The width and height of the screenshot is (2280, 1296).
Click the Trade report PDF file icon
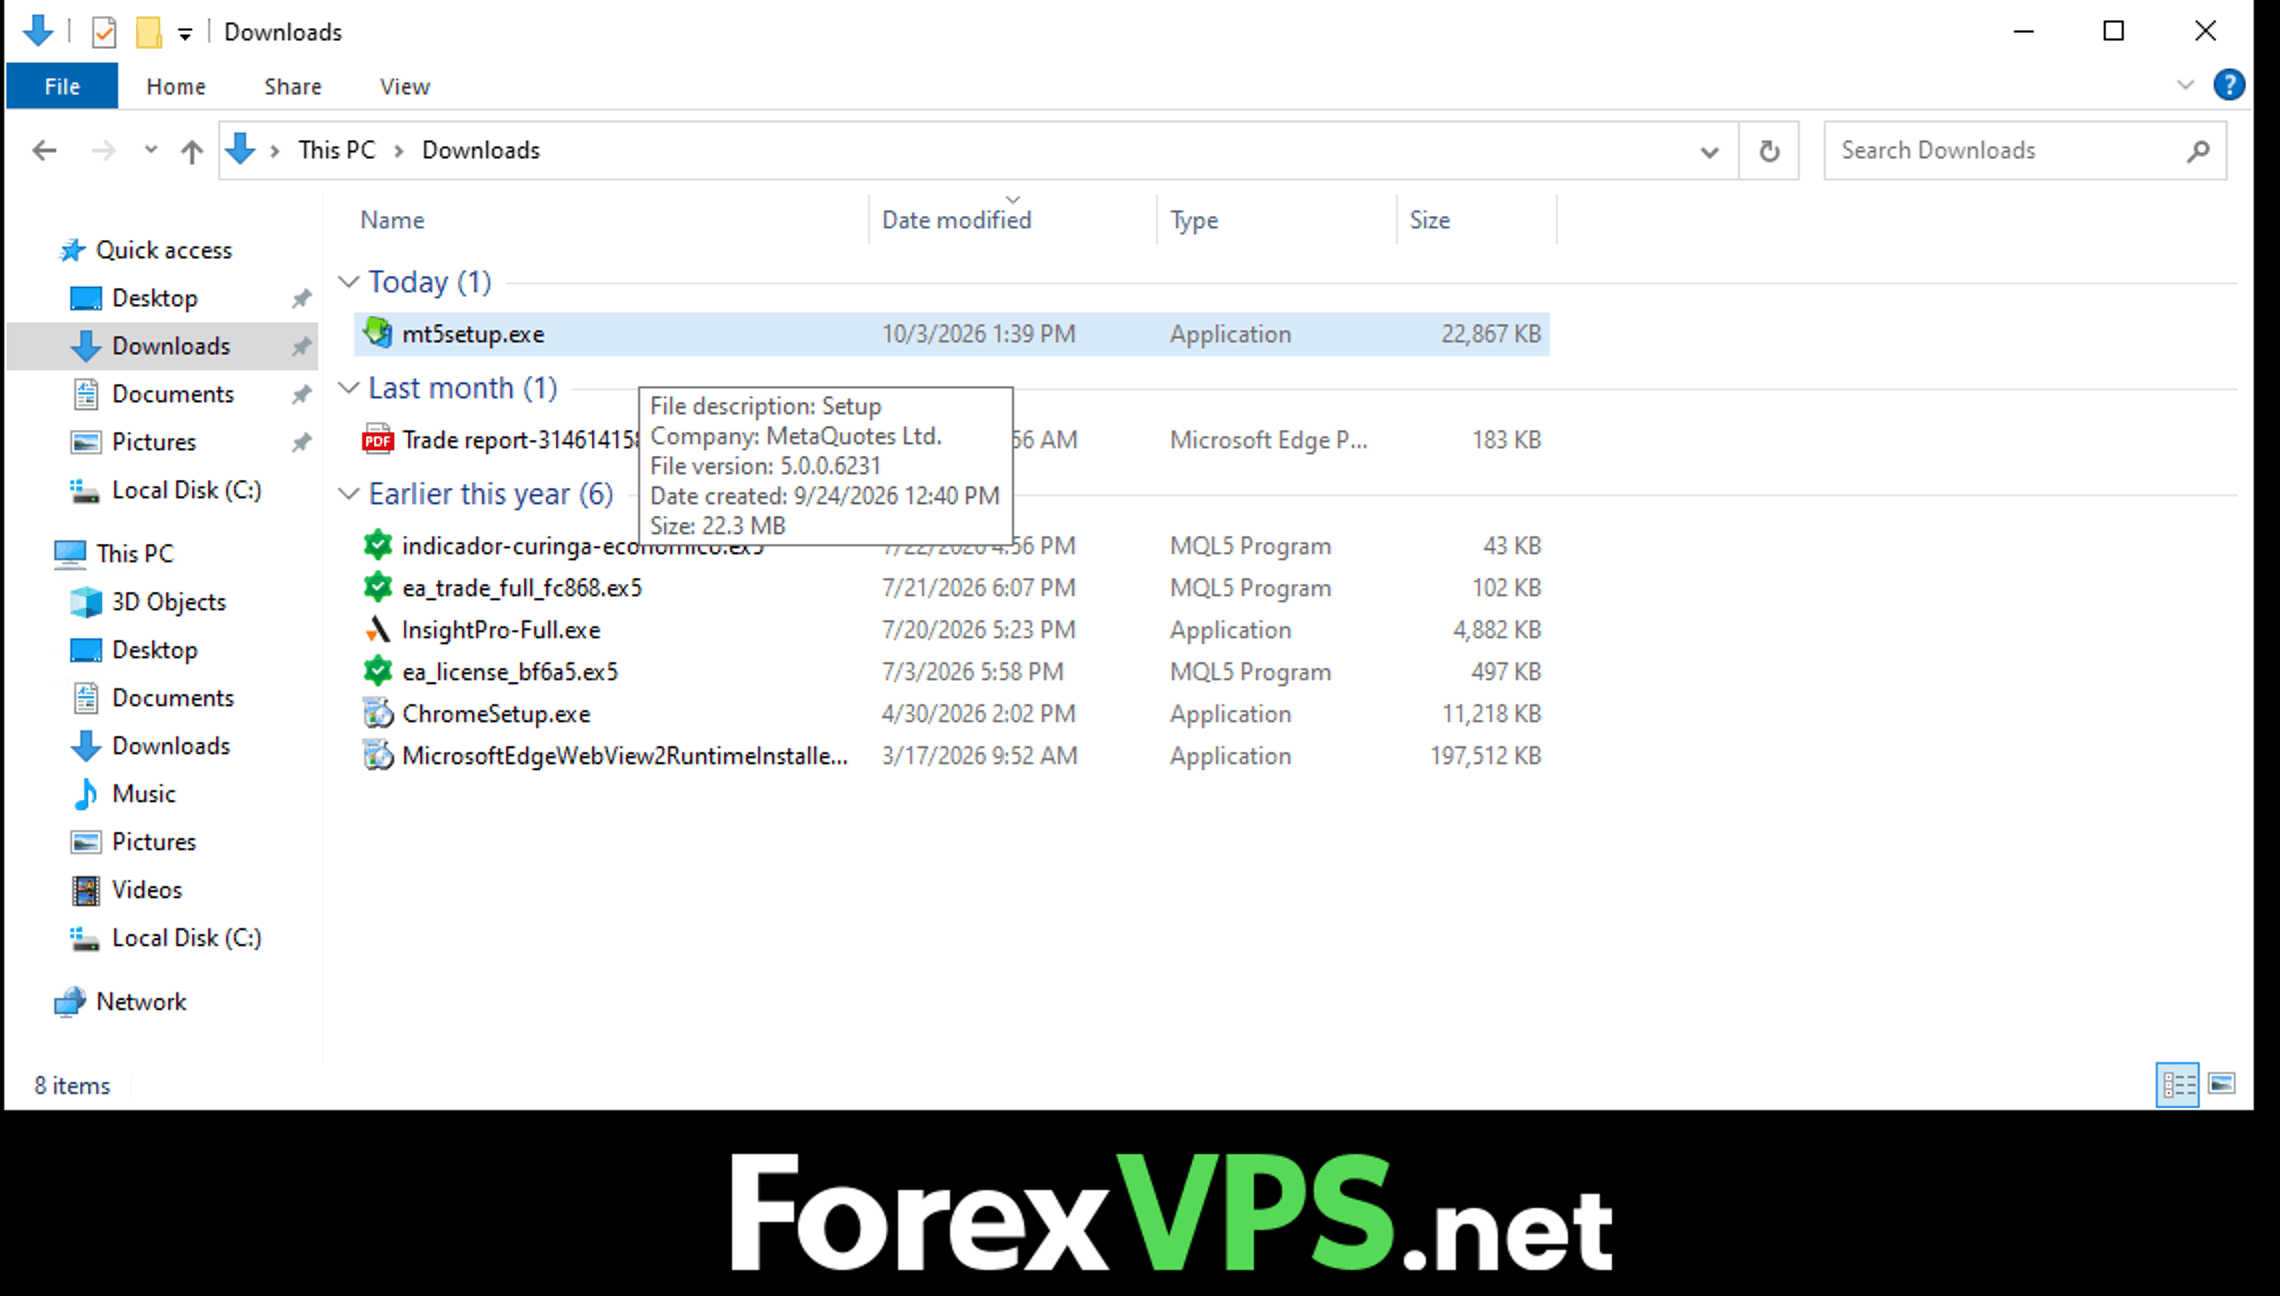pos(378,439)
